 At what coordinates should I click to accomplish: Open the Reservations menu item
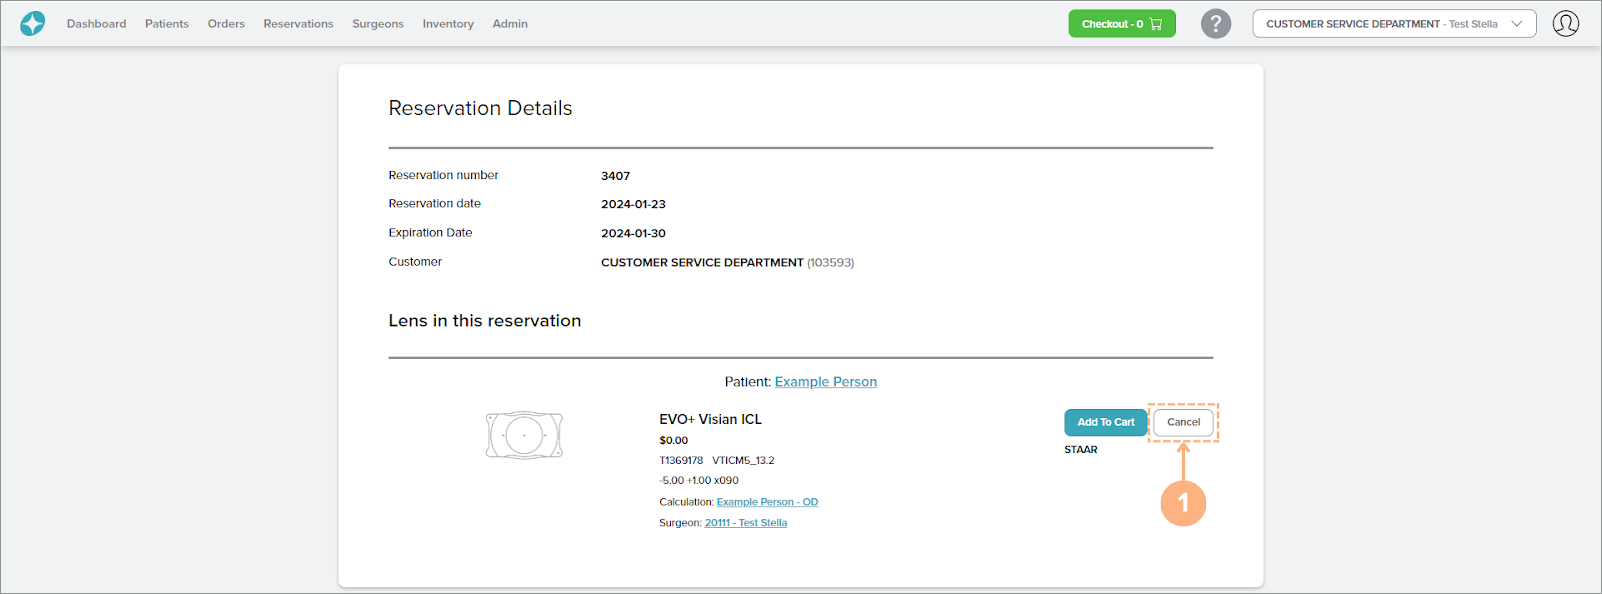(298, 24)
